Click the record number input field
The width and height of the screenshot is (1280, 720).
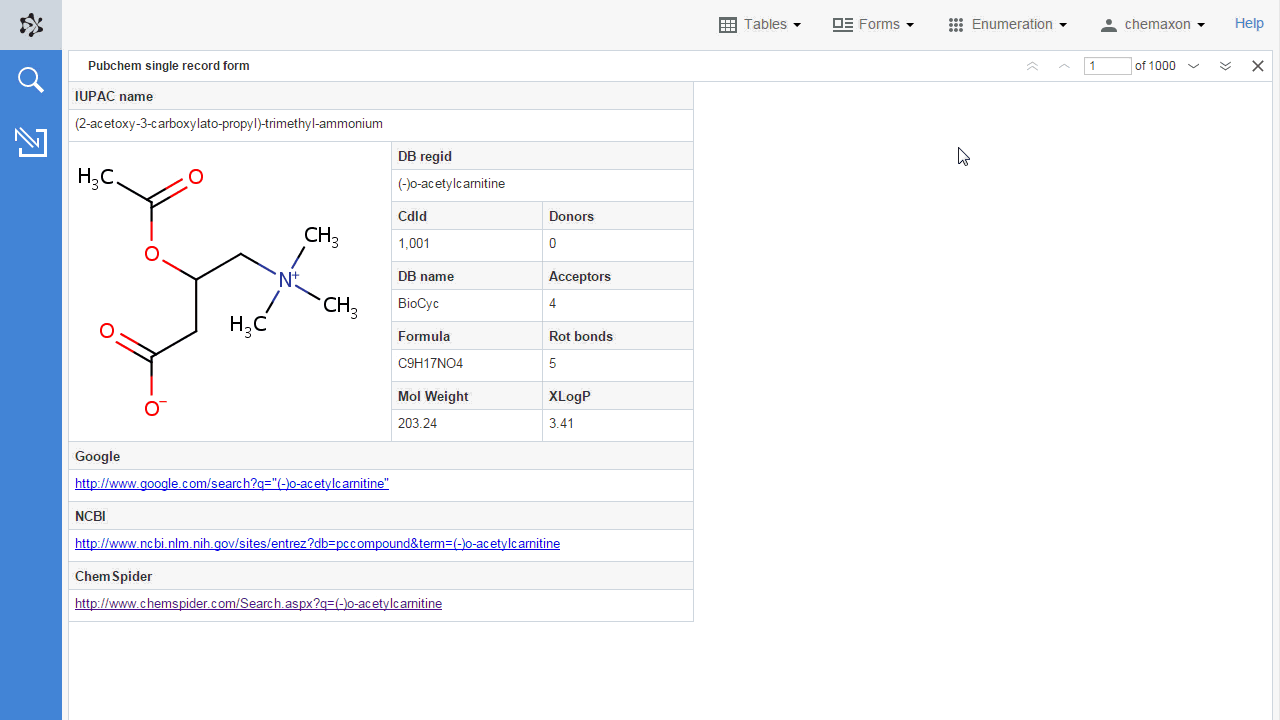pos(1107,66)
